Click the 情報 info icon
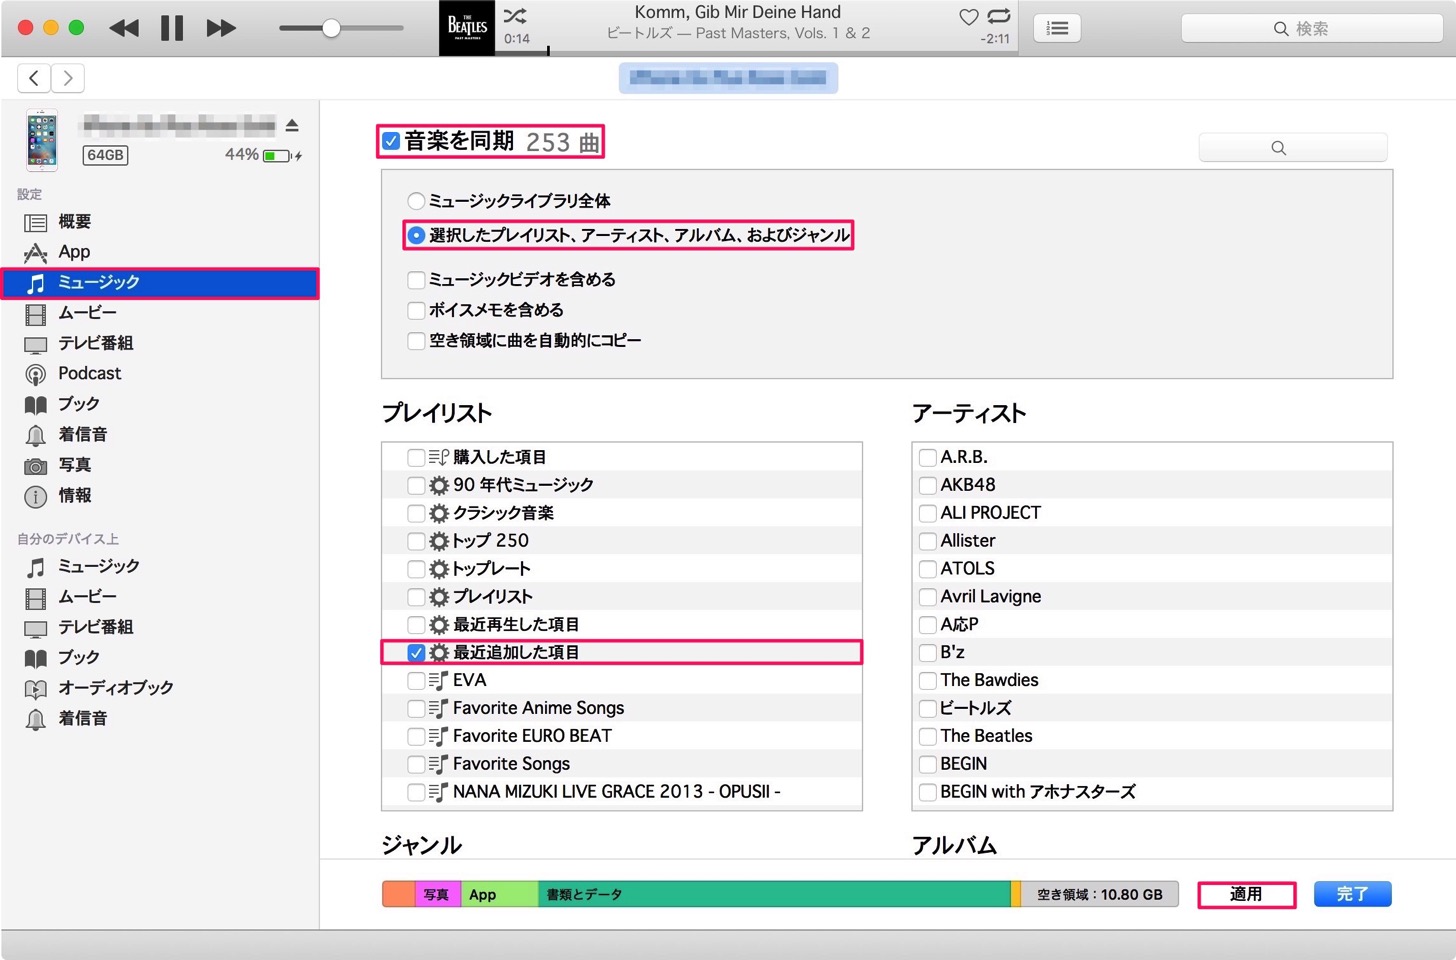1456x960 pixels. click(x=36, y=496)
